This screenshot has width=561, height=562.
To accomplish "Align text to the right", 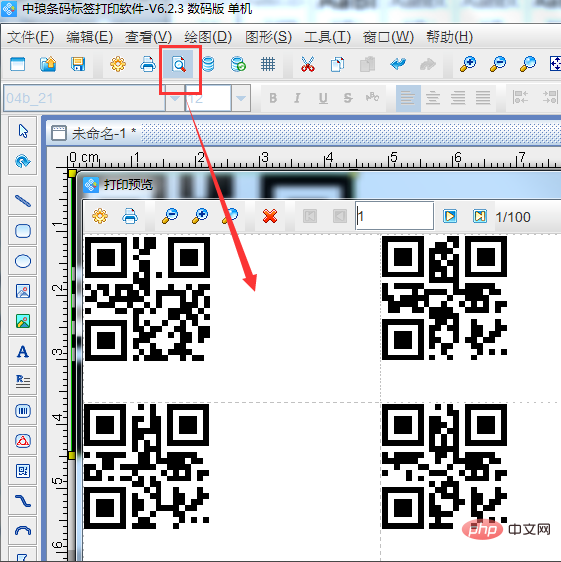I will coord(458,98).
